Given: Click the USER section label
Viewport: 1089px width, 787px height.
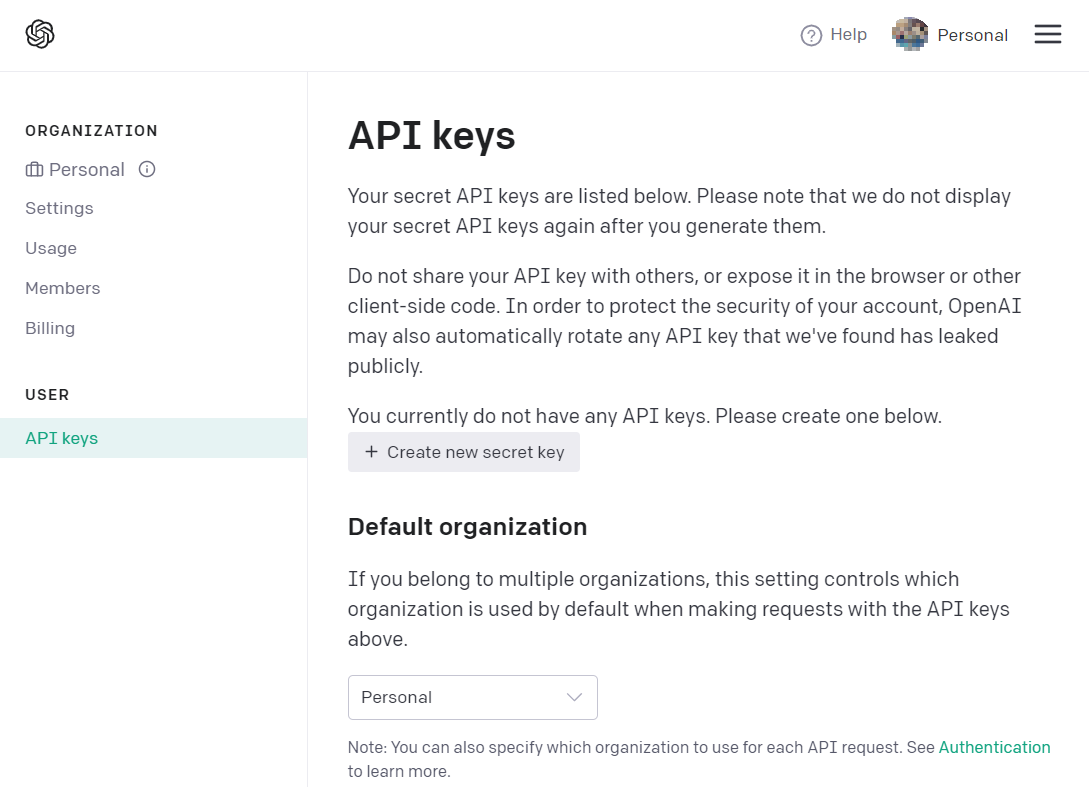Looking at the screenshot, I should tap(47, 395).
